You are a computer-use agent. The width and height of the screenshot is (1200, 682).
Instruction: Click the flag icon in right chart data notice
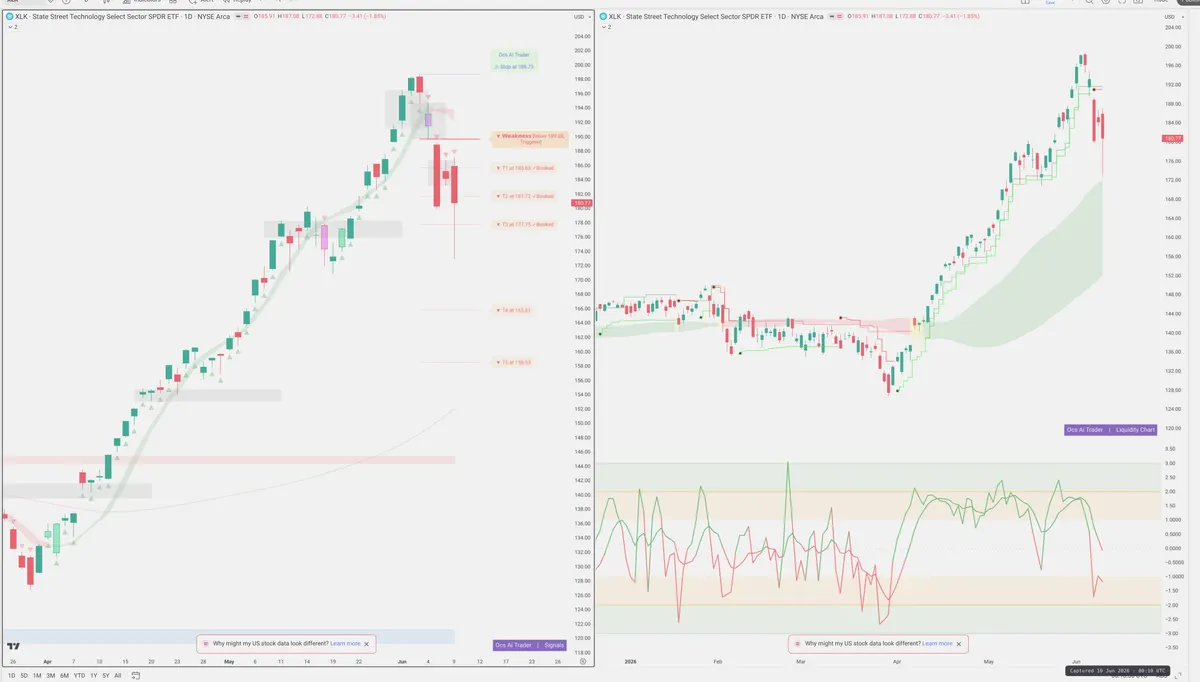click(797, 644)
